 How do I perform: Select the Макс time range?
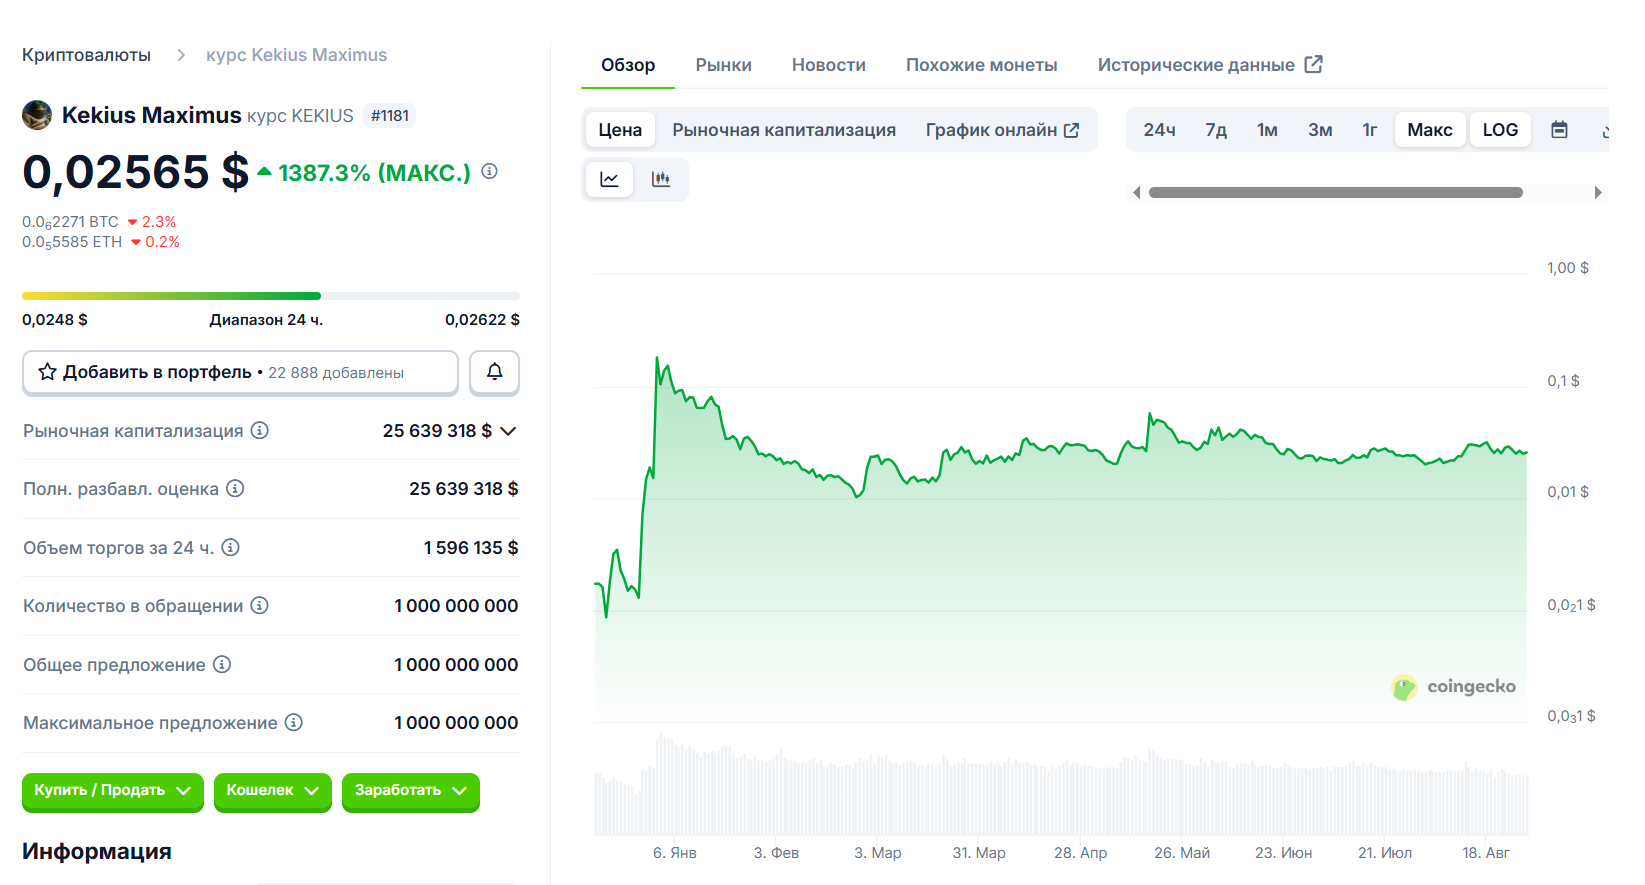tap(1430, 130)
